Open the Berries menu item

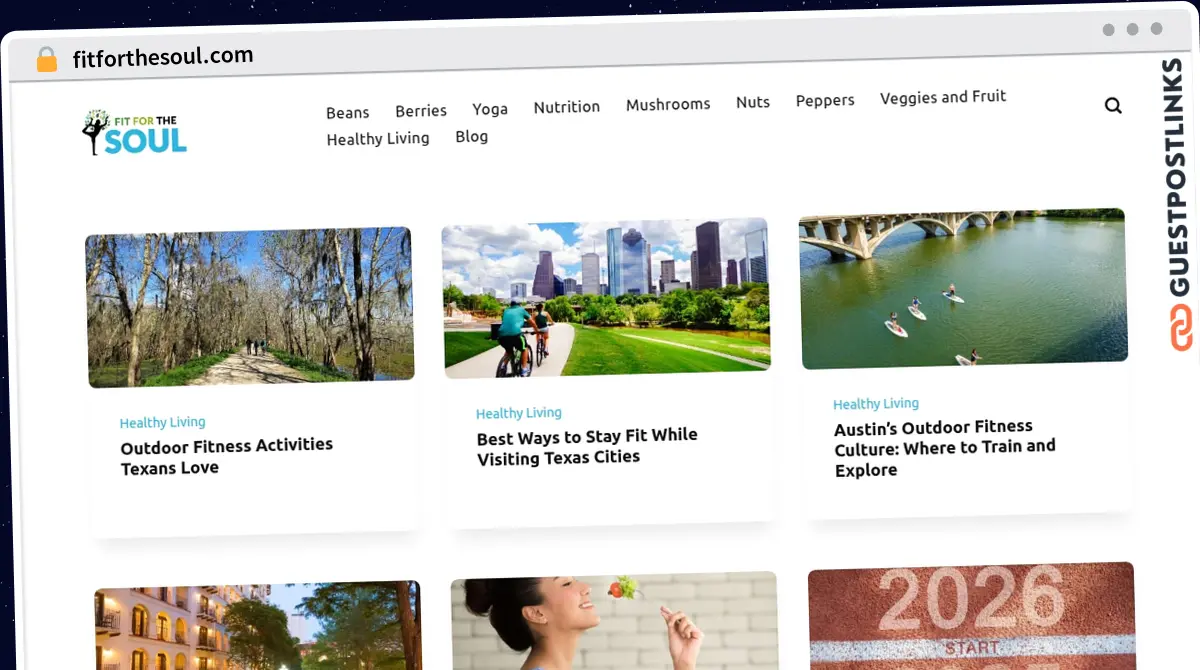pyautogui.click(x=421, y=111)
